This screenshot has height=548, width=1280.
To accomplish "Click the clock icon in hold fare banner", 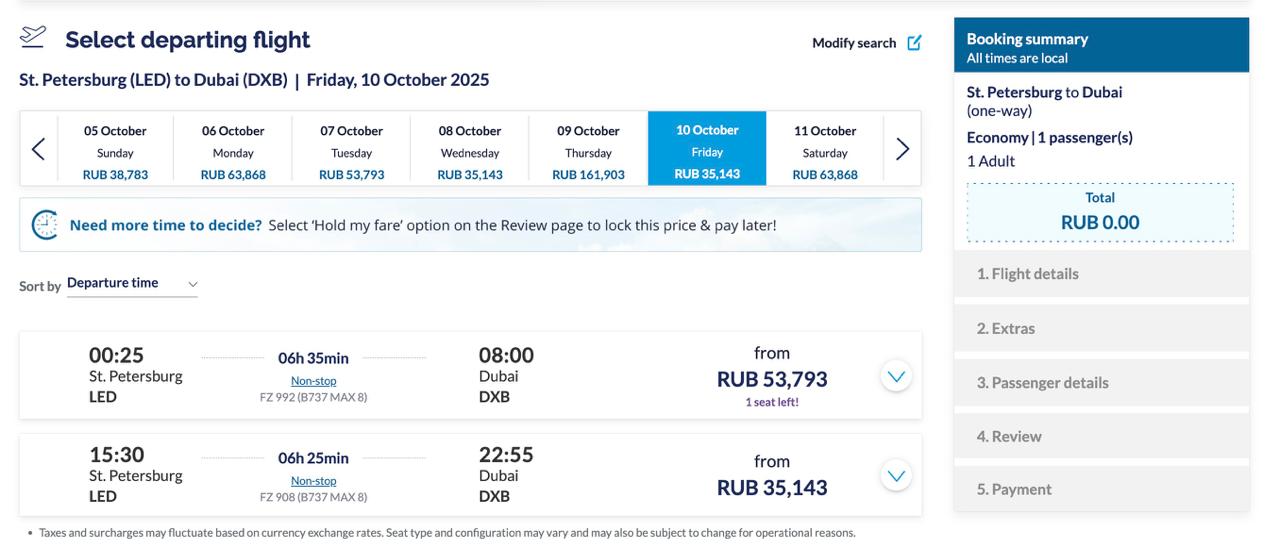I will coord(45,225).
